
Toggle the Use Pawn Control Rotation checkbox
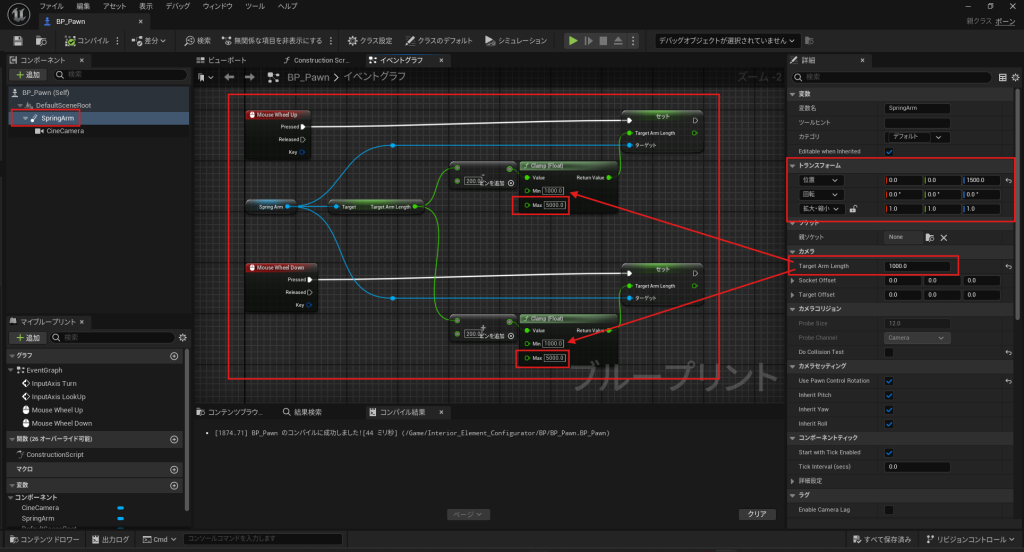(x=889, y=381)
